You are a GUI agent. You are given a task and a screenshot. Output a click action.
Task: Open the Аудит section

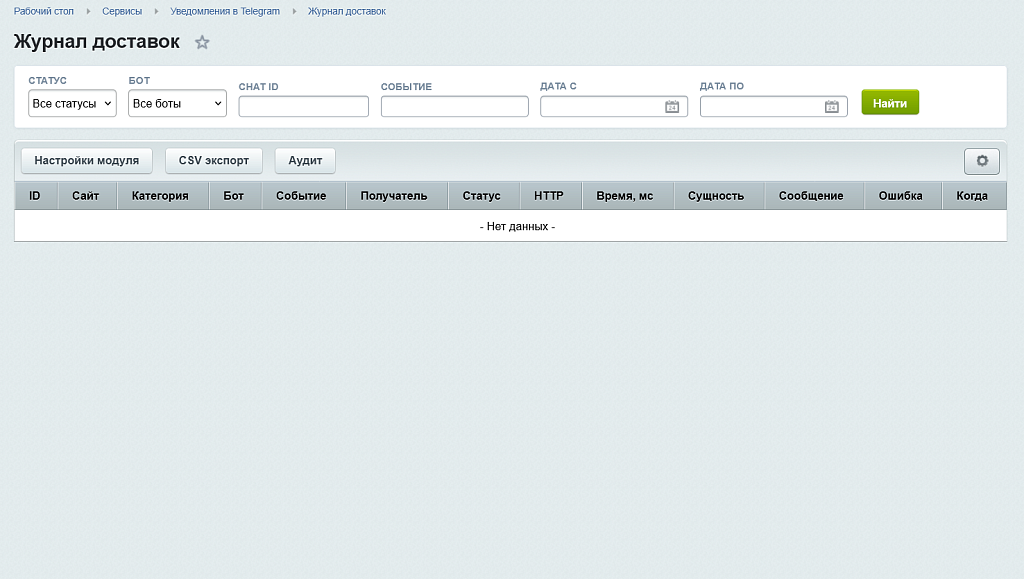coord(305,161)
